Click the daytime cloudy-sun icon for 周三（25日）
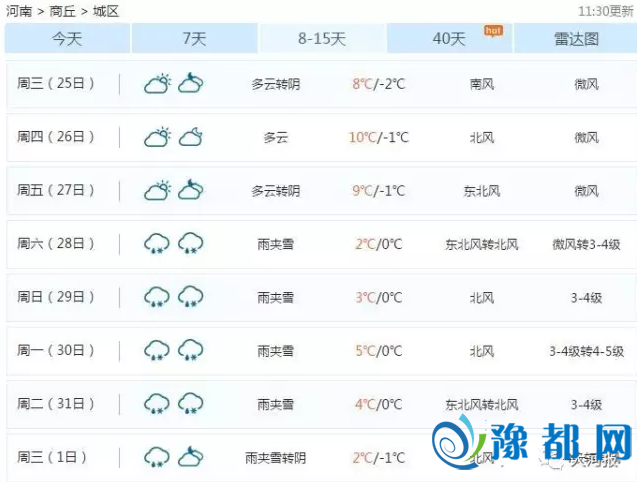Screen dimensions: 637x482 point(157,84)
